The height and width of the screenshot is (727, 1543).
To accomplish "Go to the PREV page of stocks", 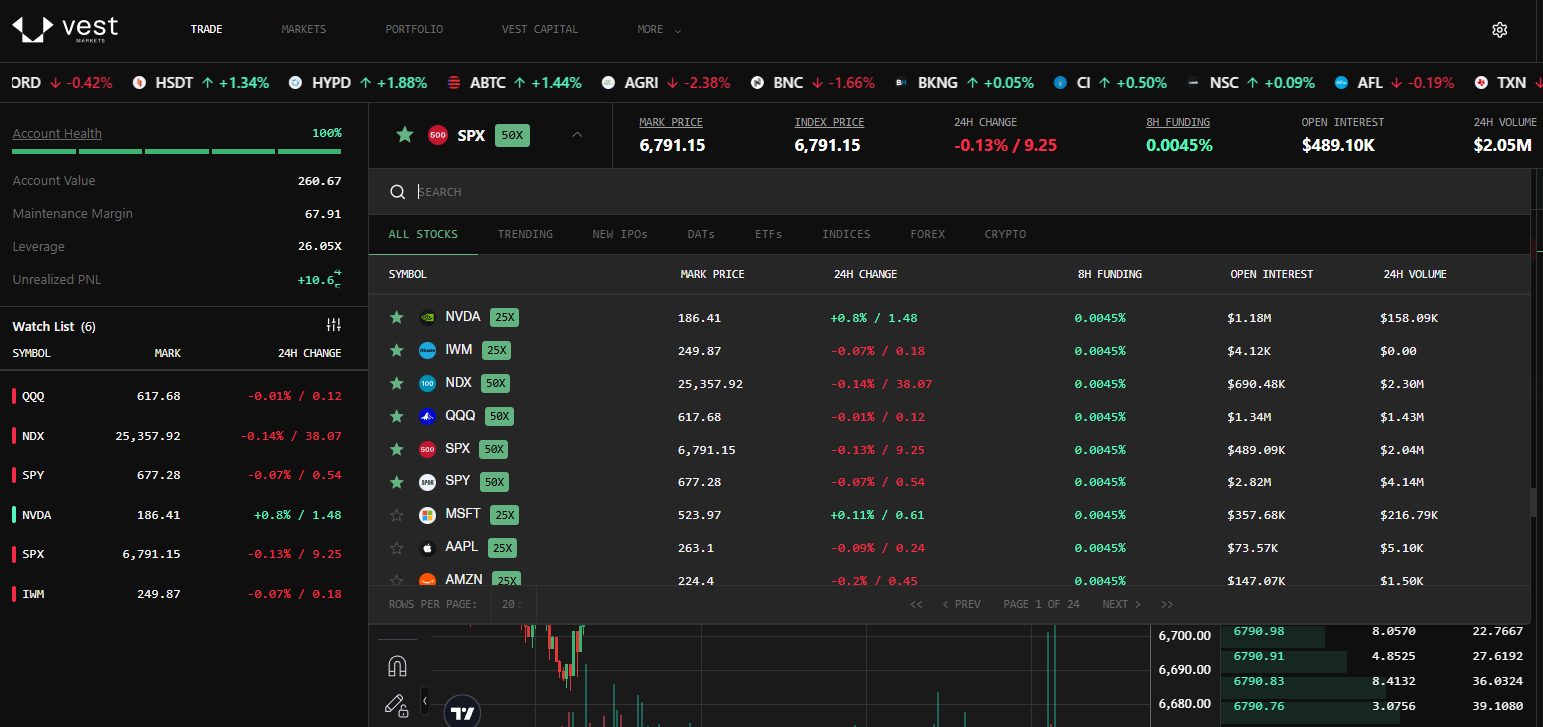I will click(962, 604).
